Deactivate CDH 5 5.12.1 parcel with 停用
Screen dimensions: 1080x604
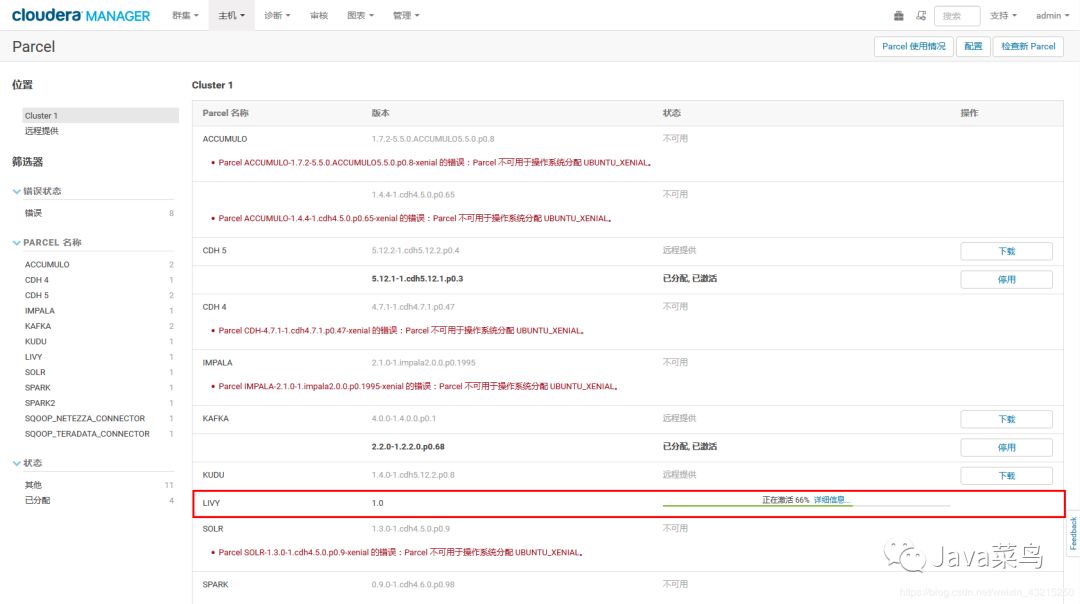1006,280
